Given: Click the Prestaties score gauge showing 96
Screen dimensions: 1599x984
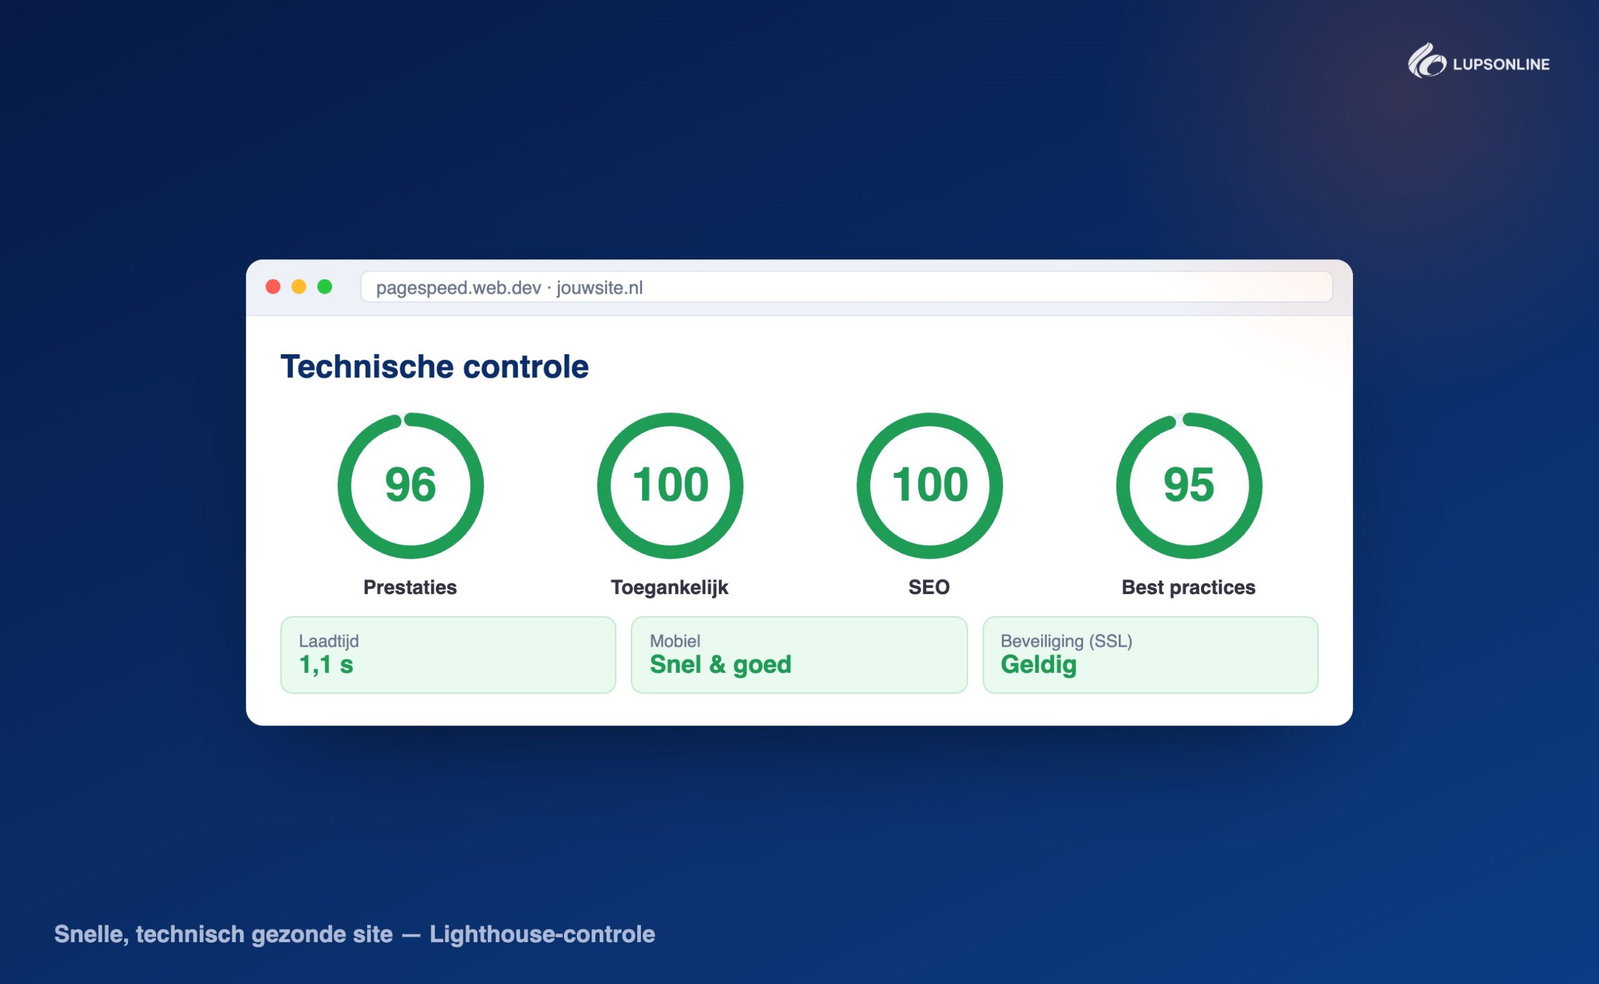Looking at the screenshot, I should 410,486.
